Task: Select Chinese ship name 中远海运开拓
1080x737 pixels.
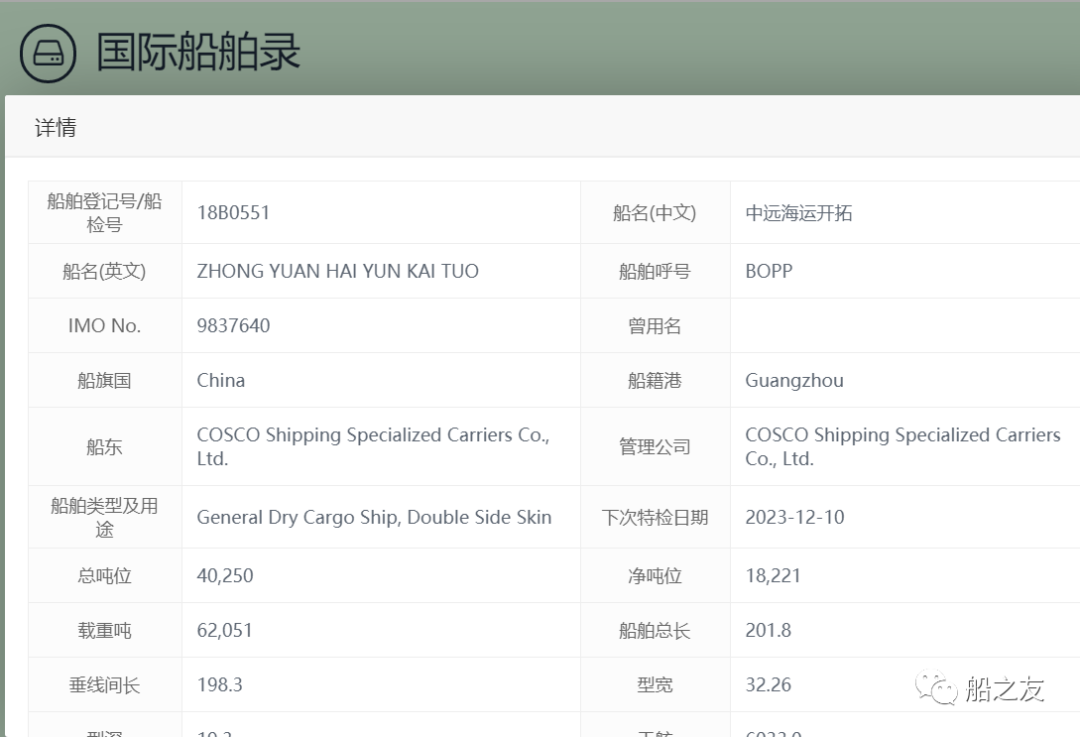Action: tap(798, 213)
